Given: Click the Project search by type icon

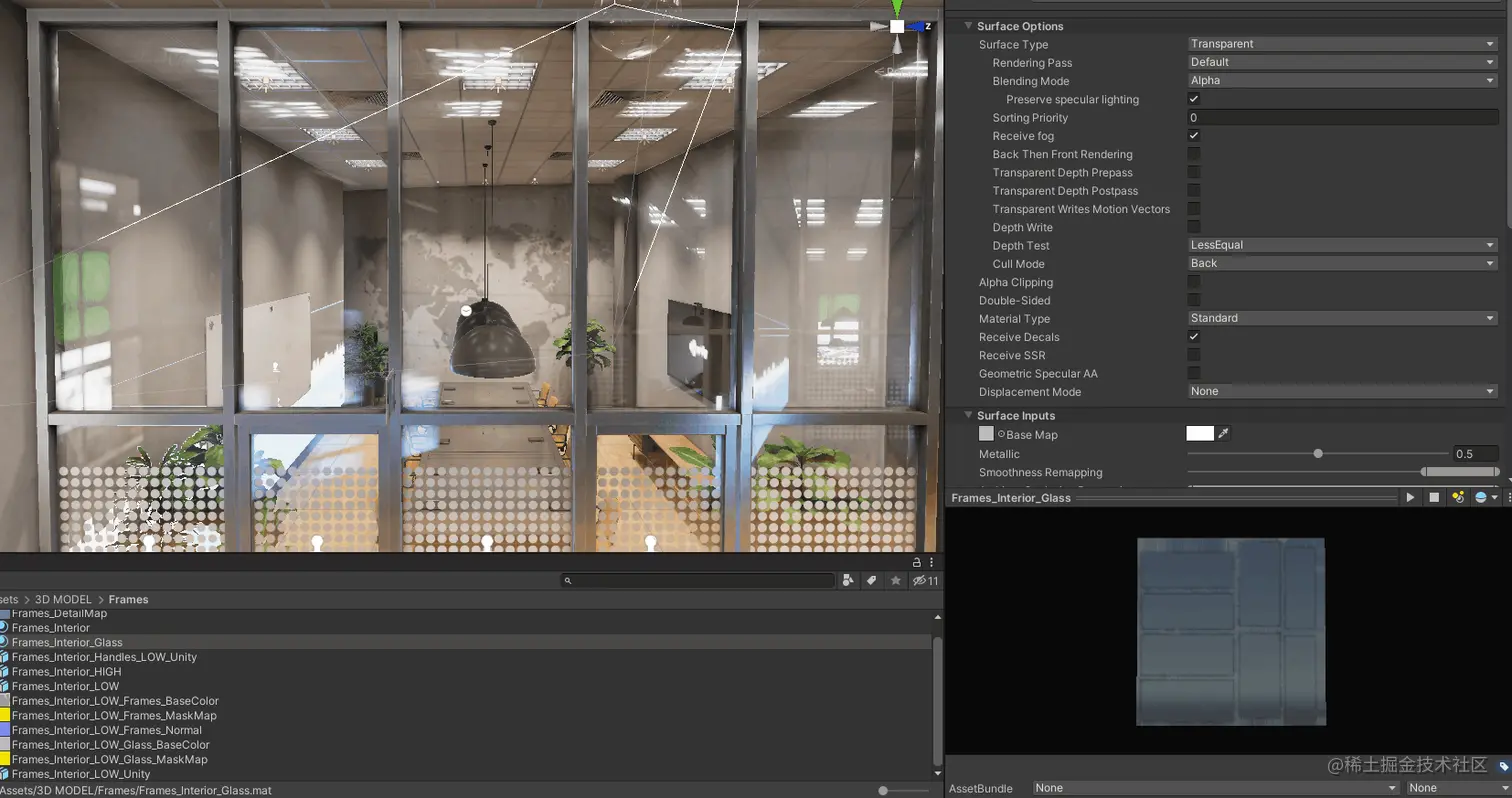Looking at the screenshot, I should [848, 580].
